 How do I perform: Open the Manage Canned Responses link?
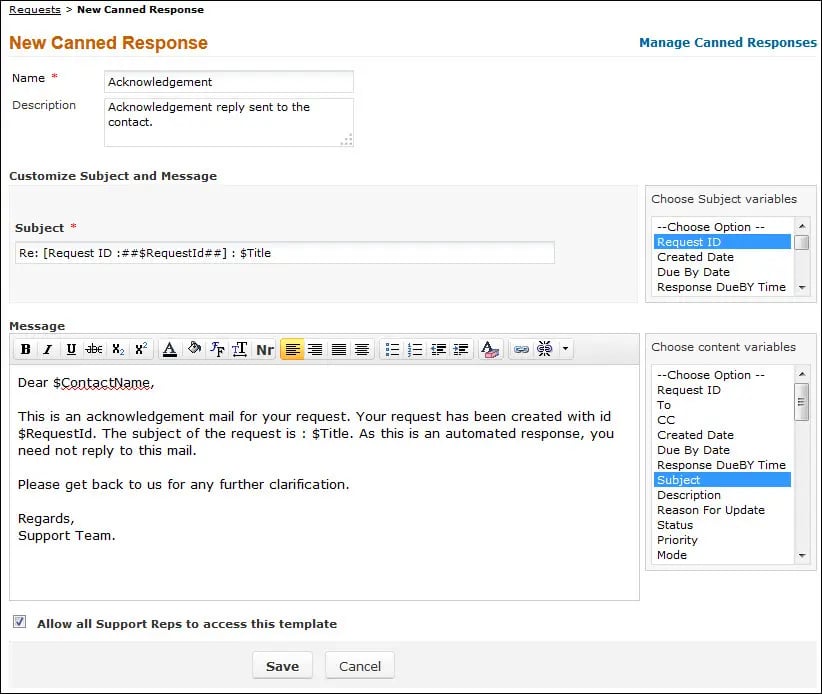(727, 43)
